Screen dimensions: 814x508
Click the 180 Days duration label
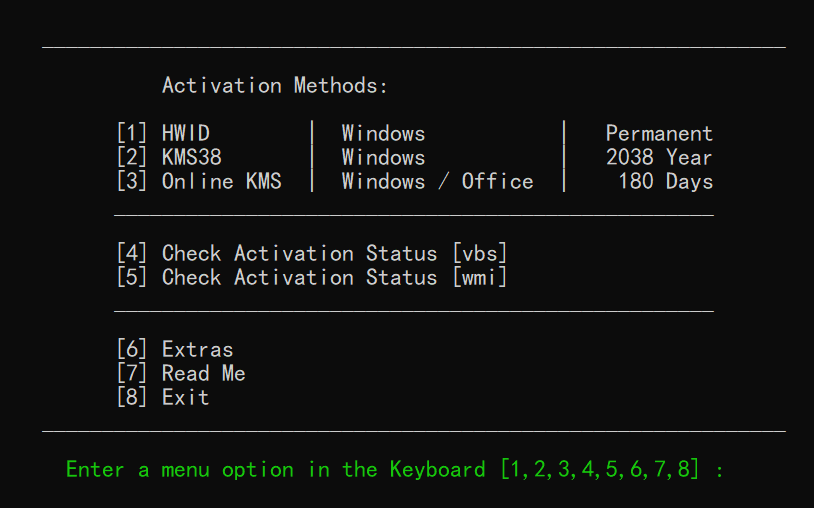(x=665, y=182)
